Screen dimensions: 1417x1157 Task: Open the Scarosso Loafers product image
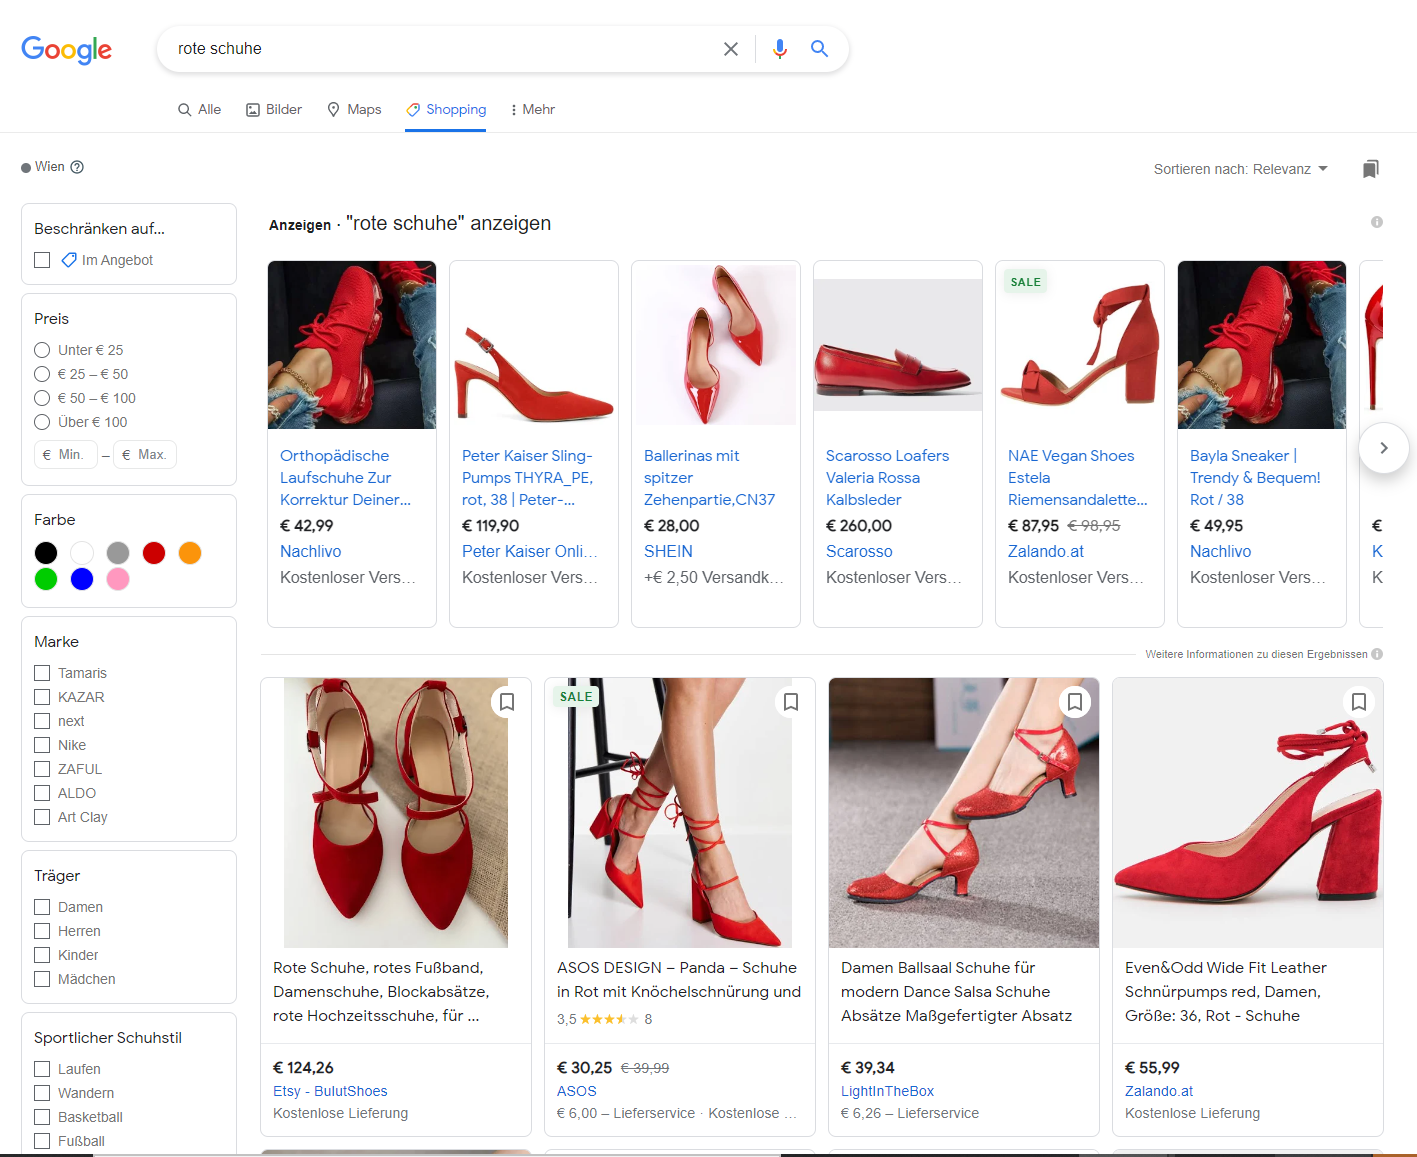coord(898,345)
